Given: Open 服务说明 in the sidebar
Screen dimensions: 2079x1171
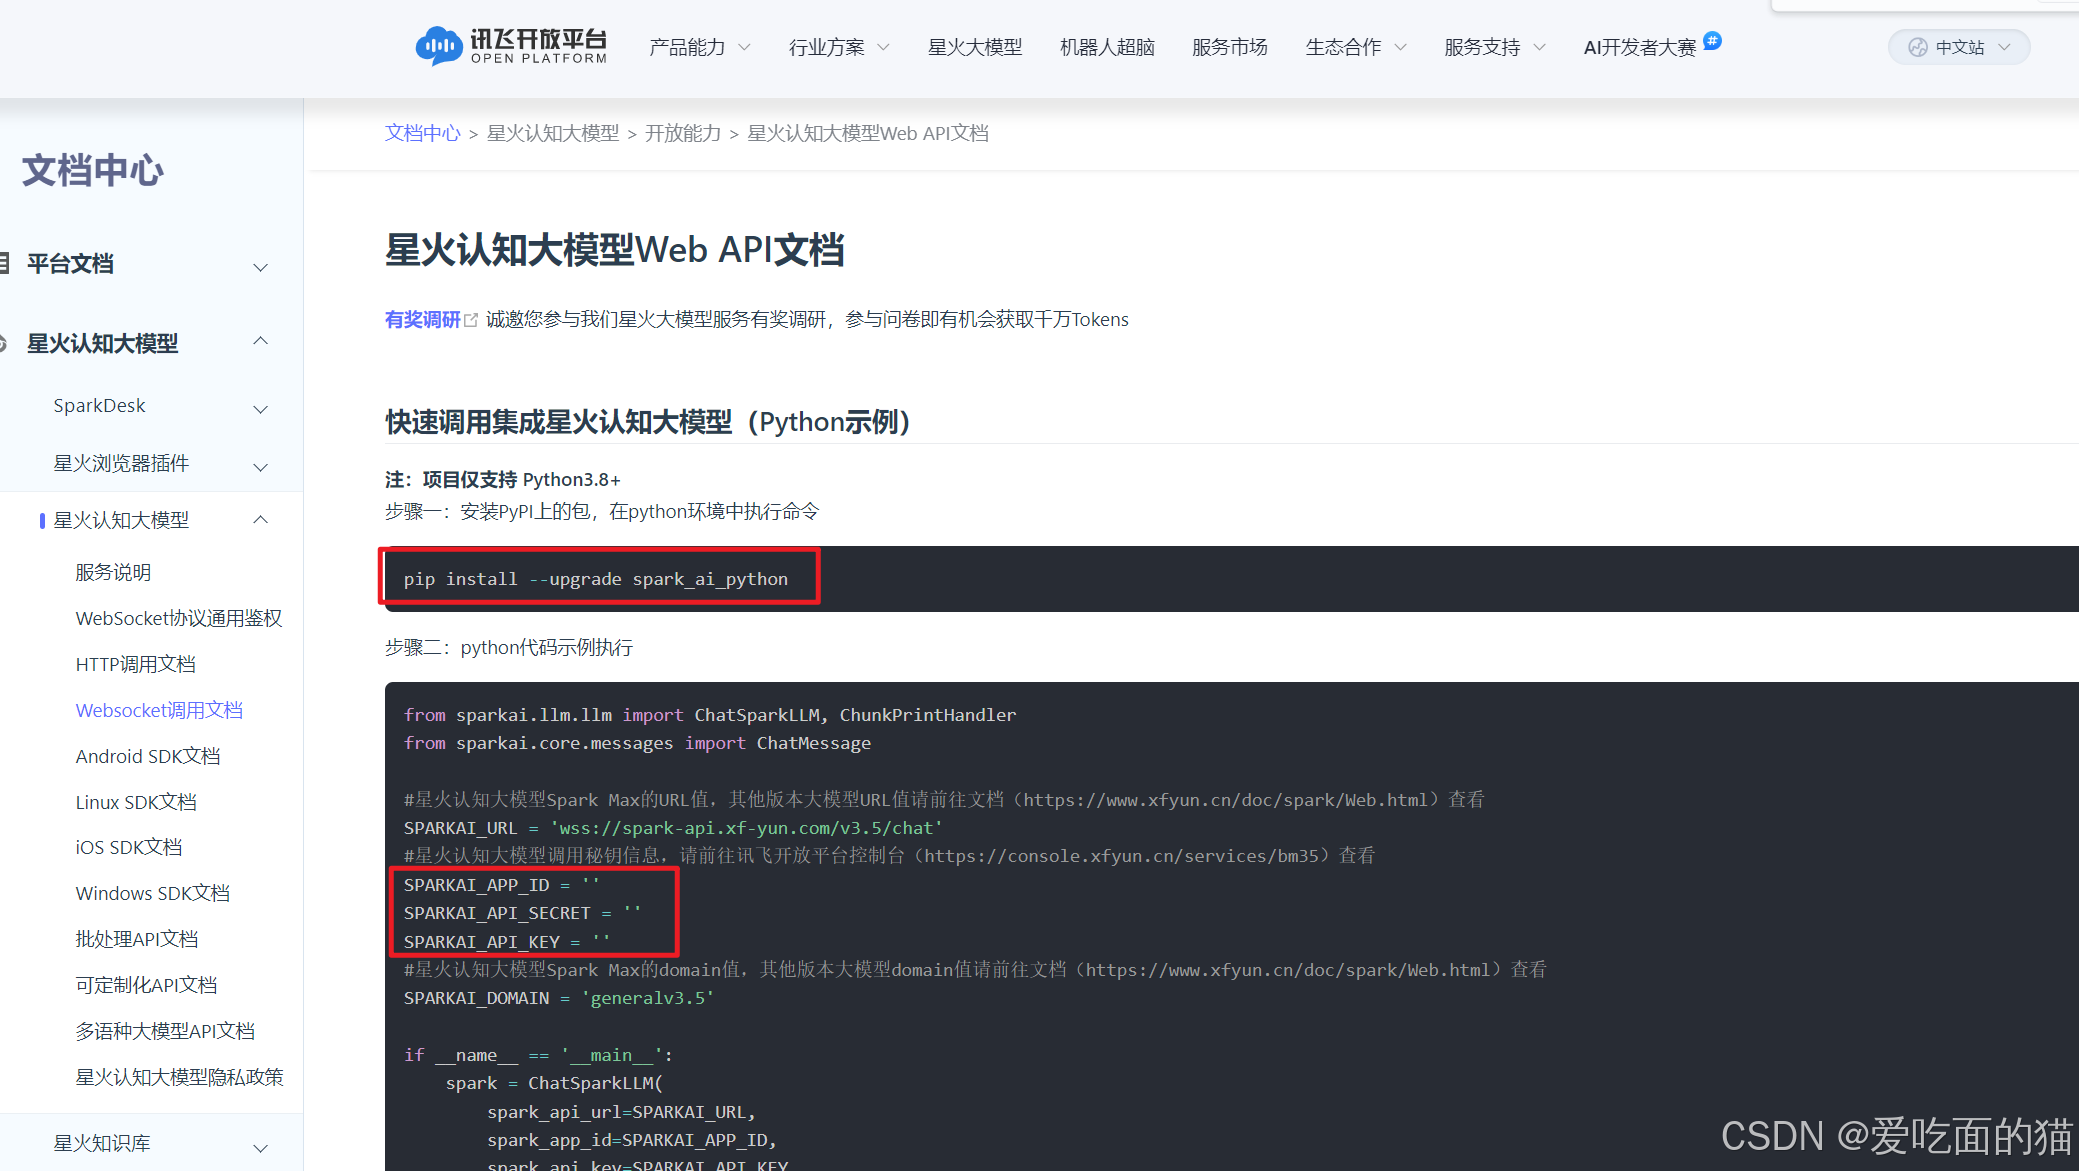Looking at the screenshot, I should pyautogui.click(x=113, y=572).
